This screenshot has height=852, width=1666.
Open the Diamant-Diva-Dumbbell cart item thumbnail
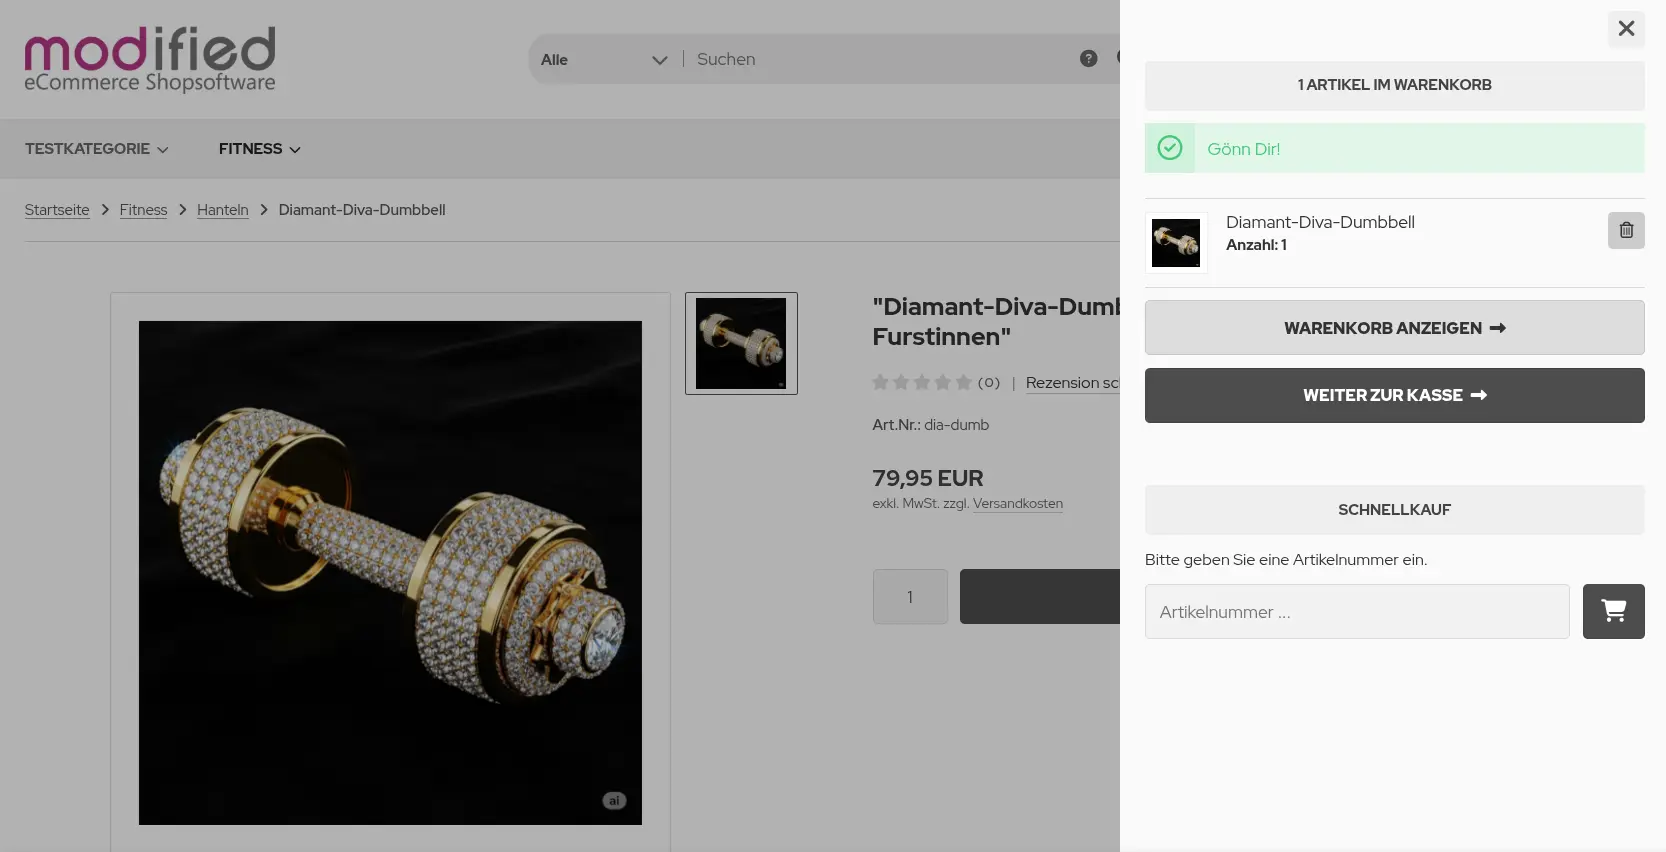coord(1176,243)
